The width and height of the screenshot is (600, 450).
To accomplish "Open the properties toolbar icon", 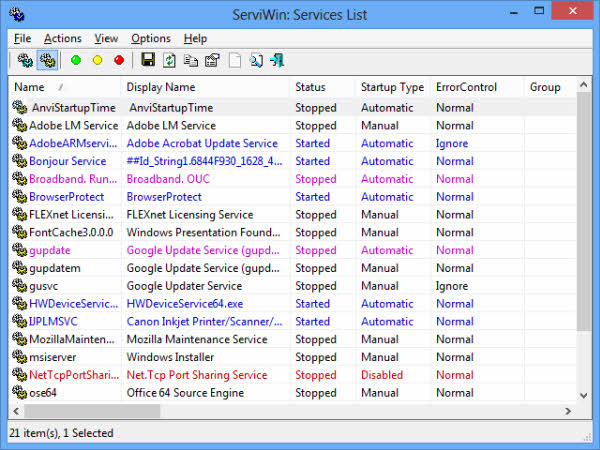I will coord(211,61).
